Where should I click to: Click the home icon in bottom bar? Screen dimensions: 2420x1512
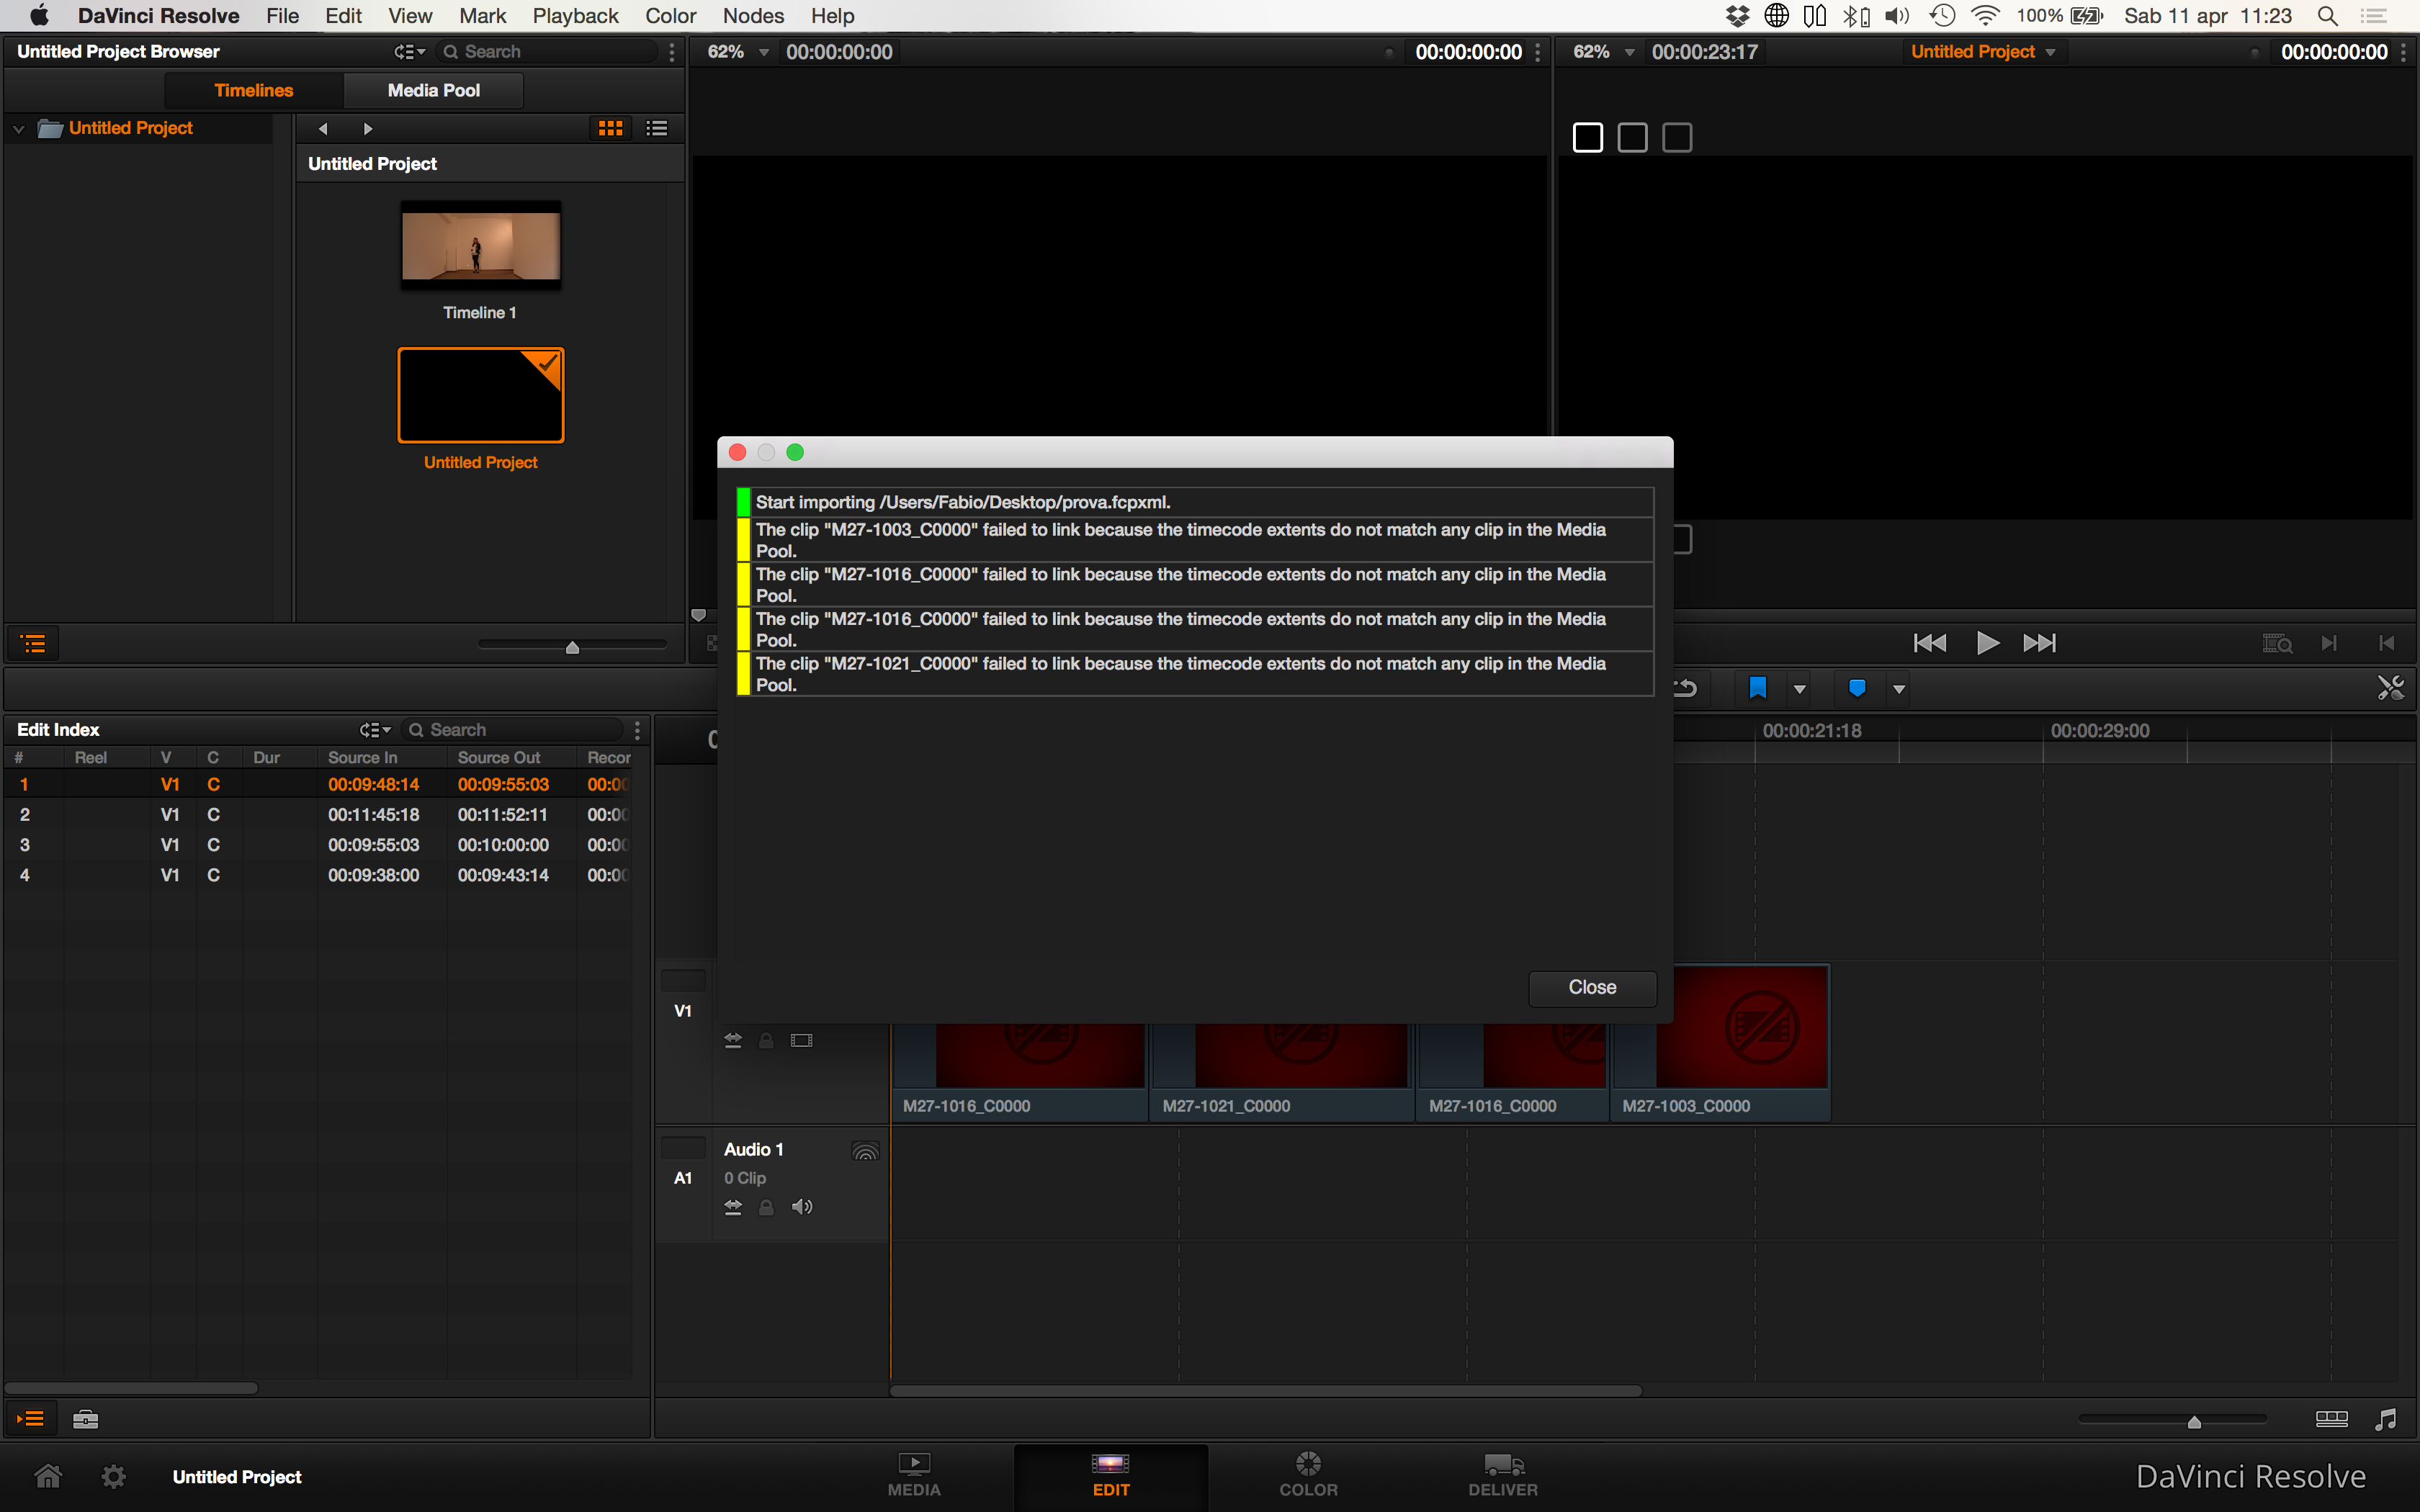click(48, 1476)
